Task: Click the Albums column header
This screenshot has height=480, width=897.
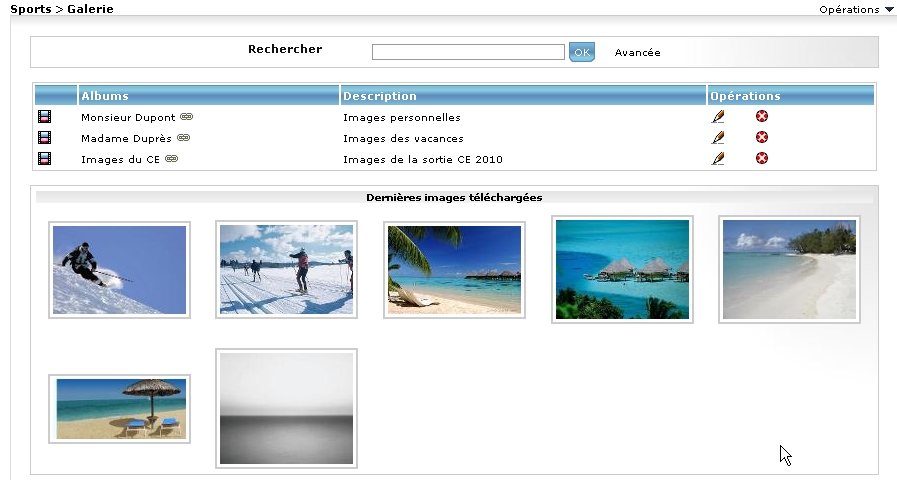Action: click(208, 96)
